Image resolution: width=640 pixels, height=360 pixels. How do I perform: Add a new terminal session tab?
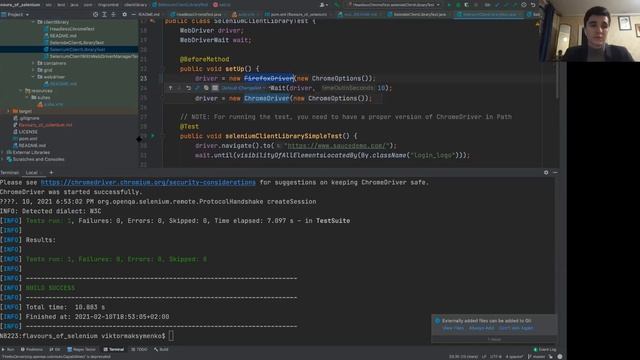[x=51, y=173]
